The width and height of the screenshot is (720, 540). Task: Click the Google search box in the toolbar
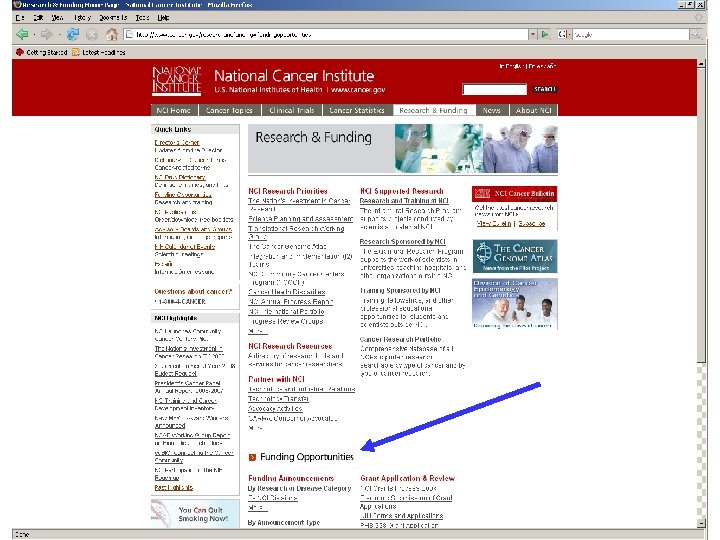pyautogui.click(x=630, y=34)
